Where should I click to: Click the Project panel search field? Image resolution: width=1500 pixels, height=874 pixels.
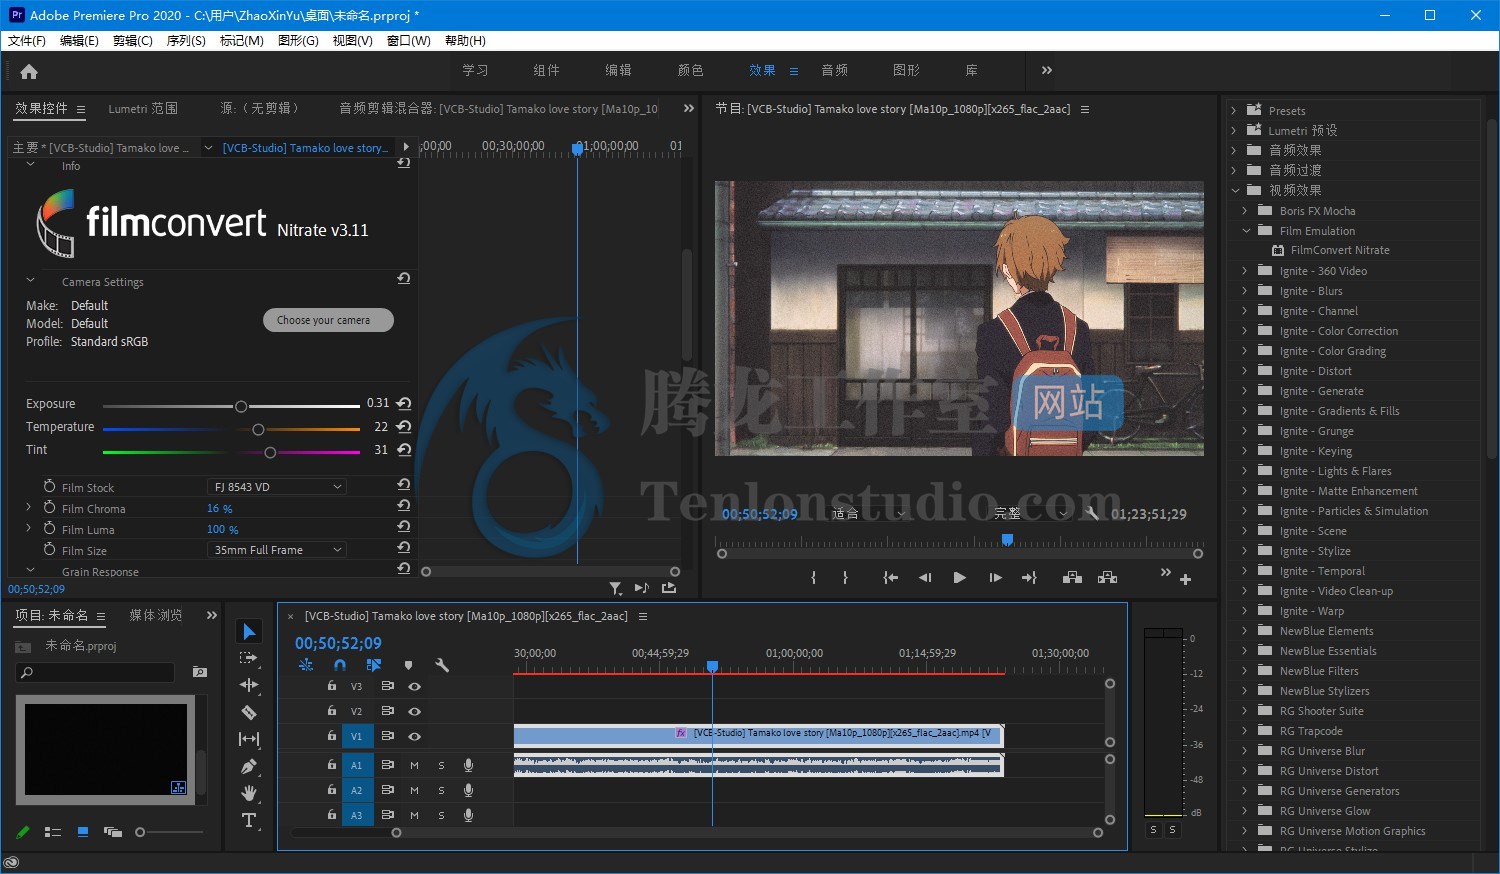click(x=95, y=672)
